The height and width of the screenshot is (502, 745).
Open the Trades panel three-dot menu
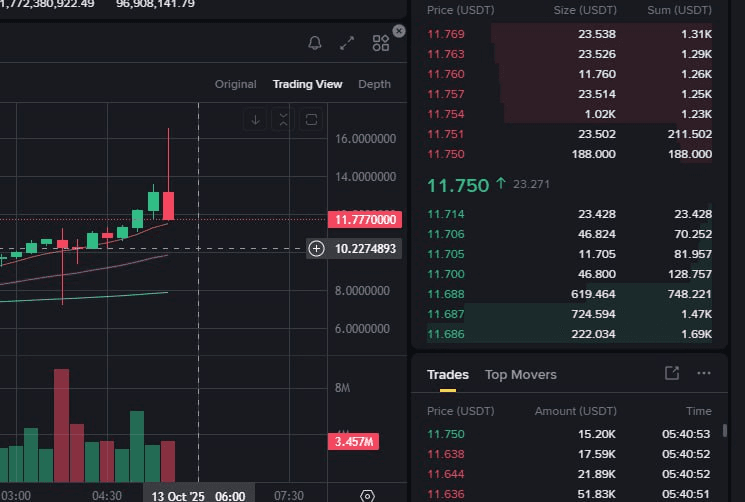pyautogui.click(x=703, y=373)
